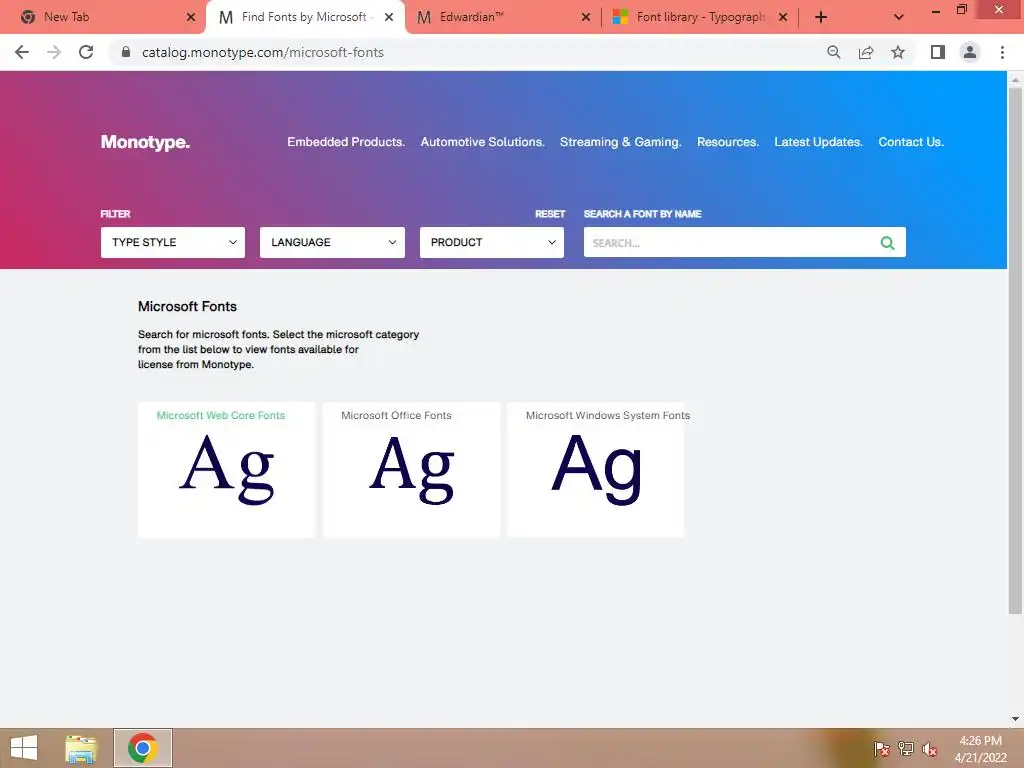Bookmark this page with the star

(898, 52)
